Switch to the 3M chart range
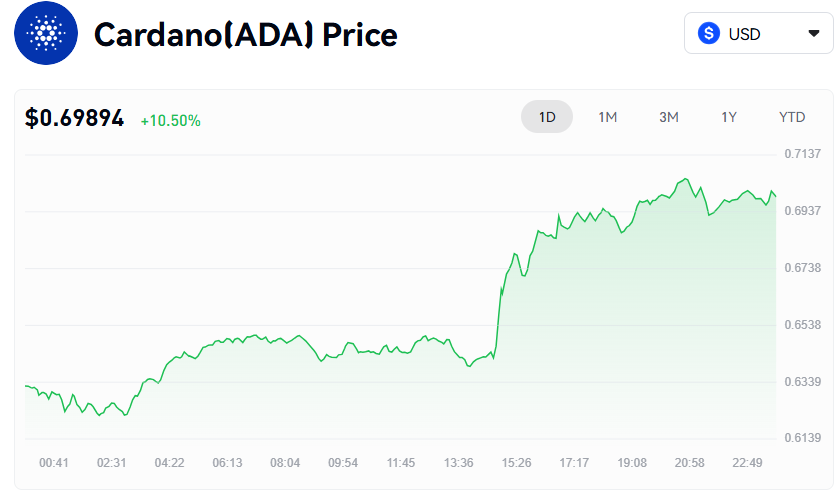 pos(669,117)
